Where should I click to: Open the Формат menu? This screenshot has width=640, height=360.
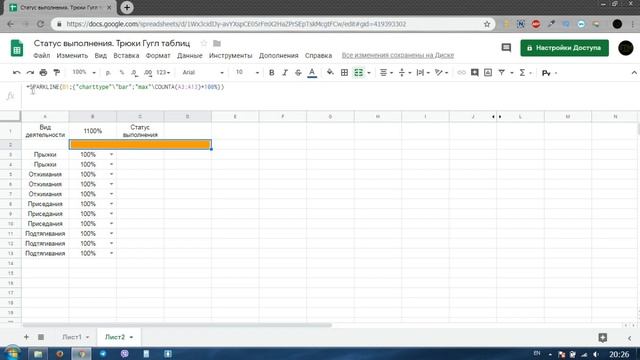coord(158,56)
